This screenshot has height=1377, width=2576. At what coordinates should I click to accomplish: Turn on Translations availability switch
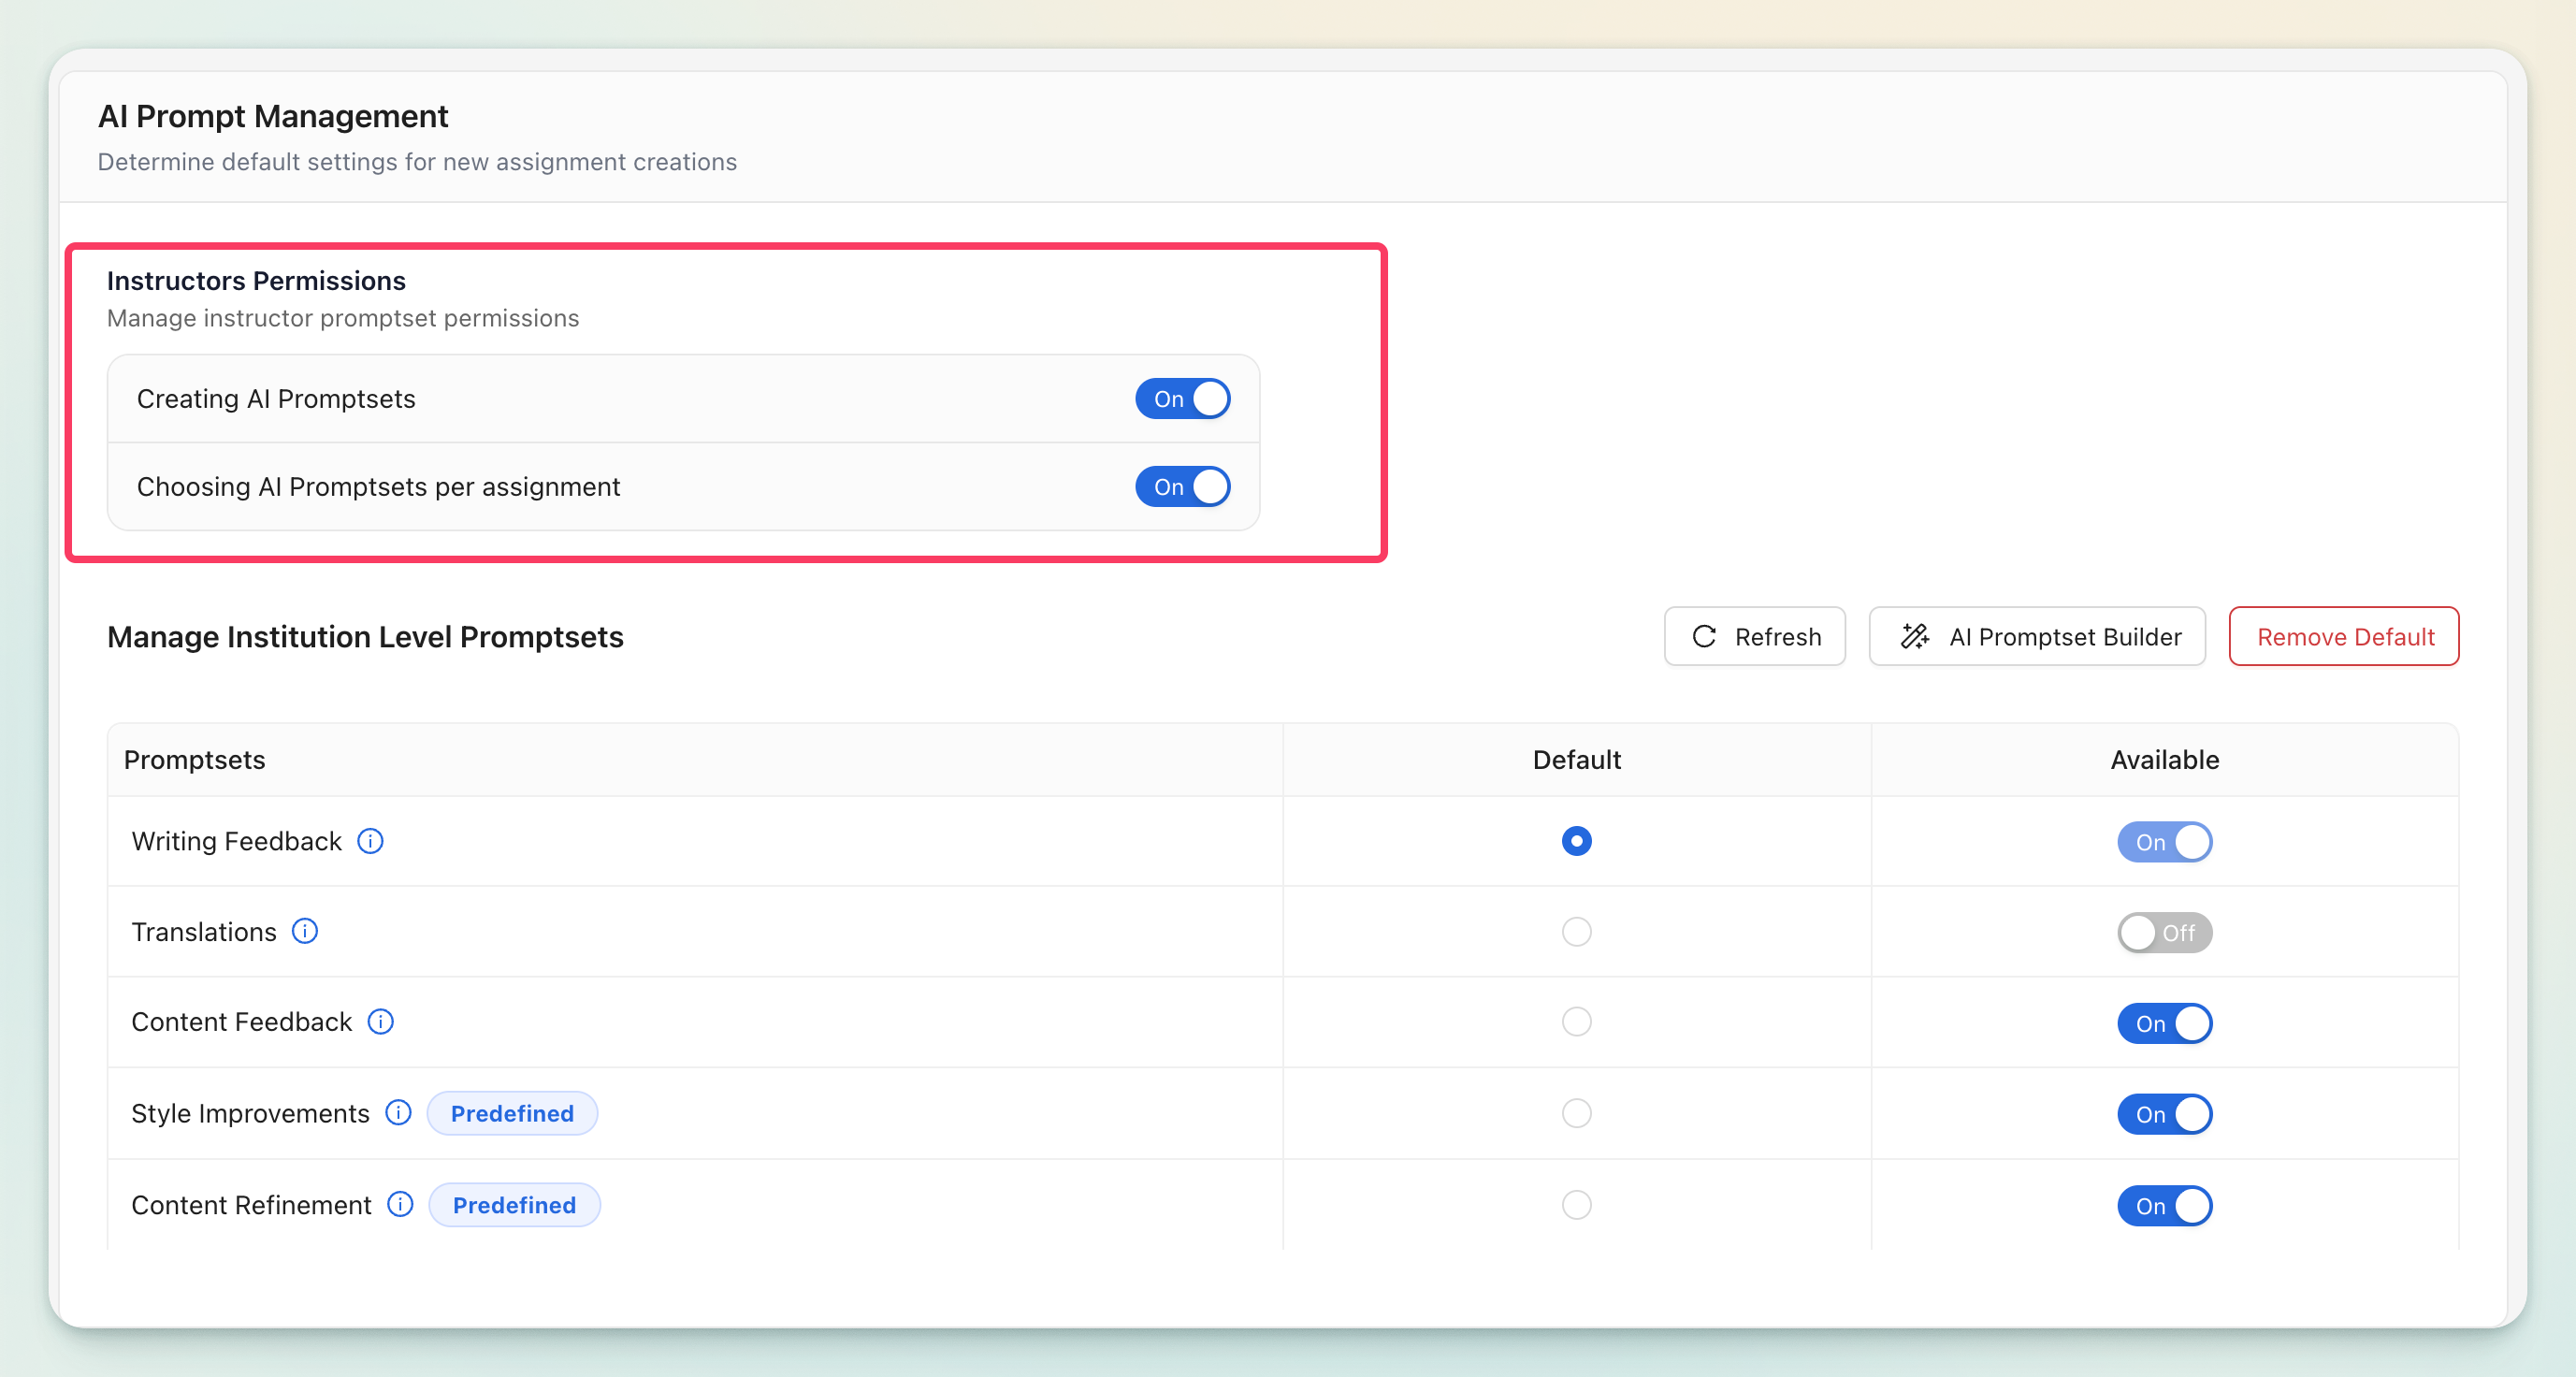tap(2164, 932)
